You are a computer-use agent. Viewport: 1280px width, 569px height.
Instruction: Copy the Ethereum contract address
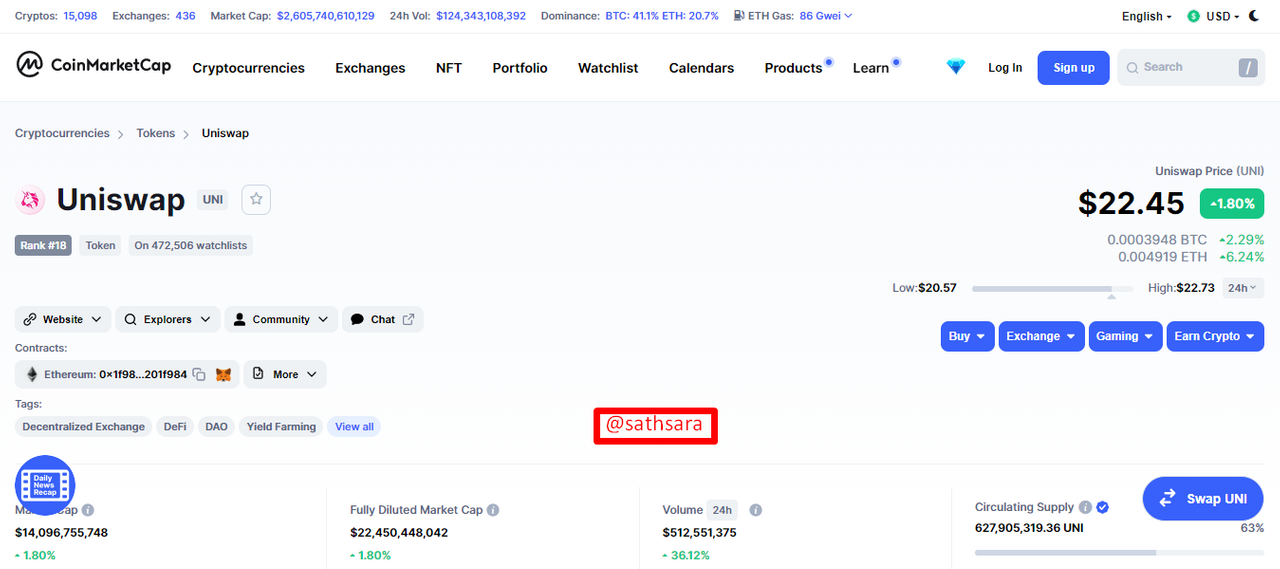tap(199, 374)
